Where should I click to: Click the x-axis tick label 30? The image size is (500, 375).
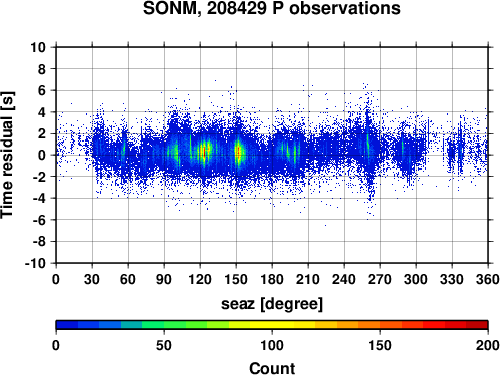[92, 279]
